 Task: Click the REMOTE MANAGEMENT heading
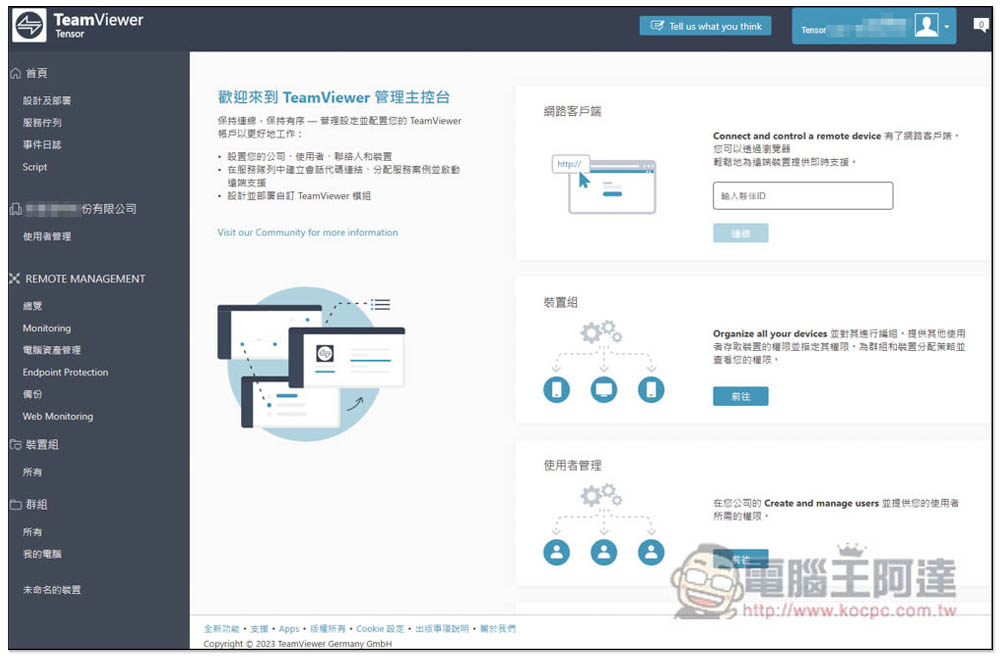pyautogui.click(x=85, y=279)
